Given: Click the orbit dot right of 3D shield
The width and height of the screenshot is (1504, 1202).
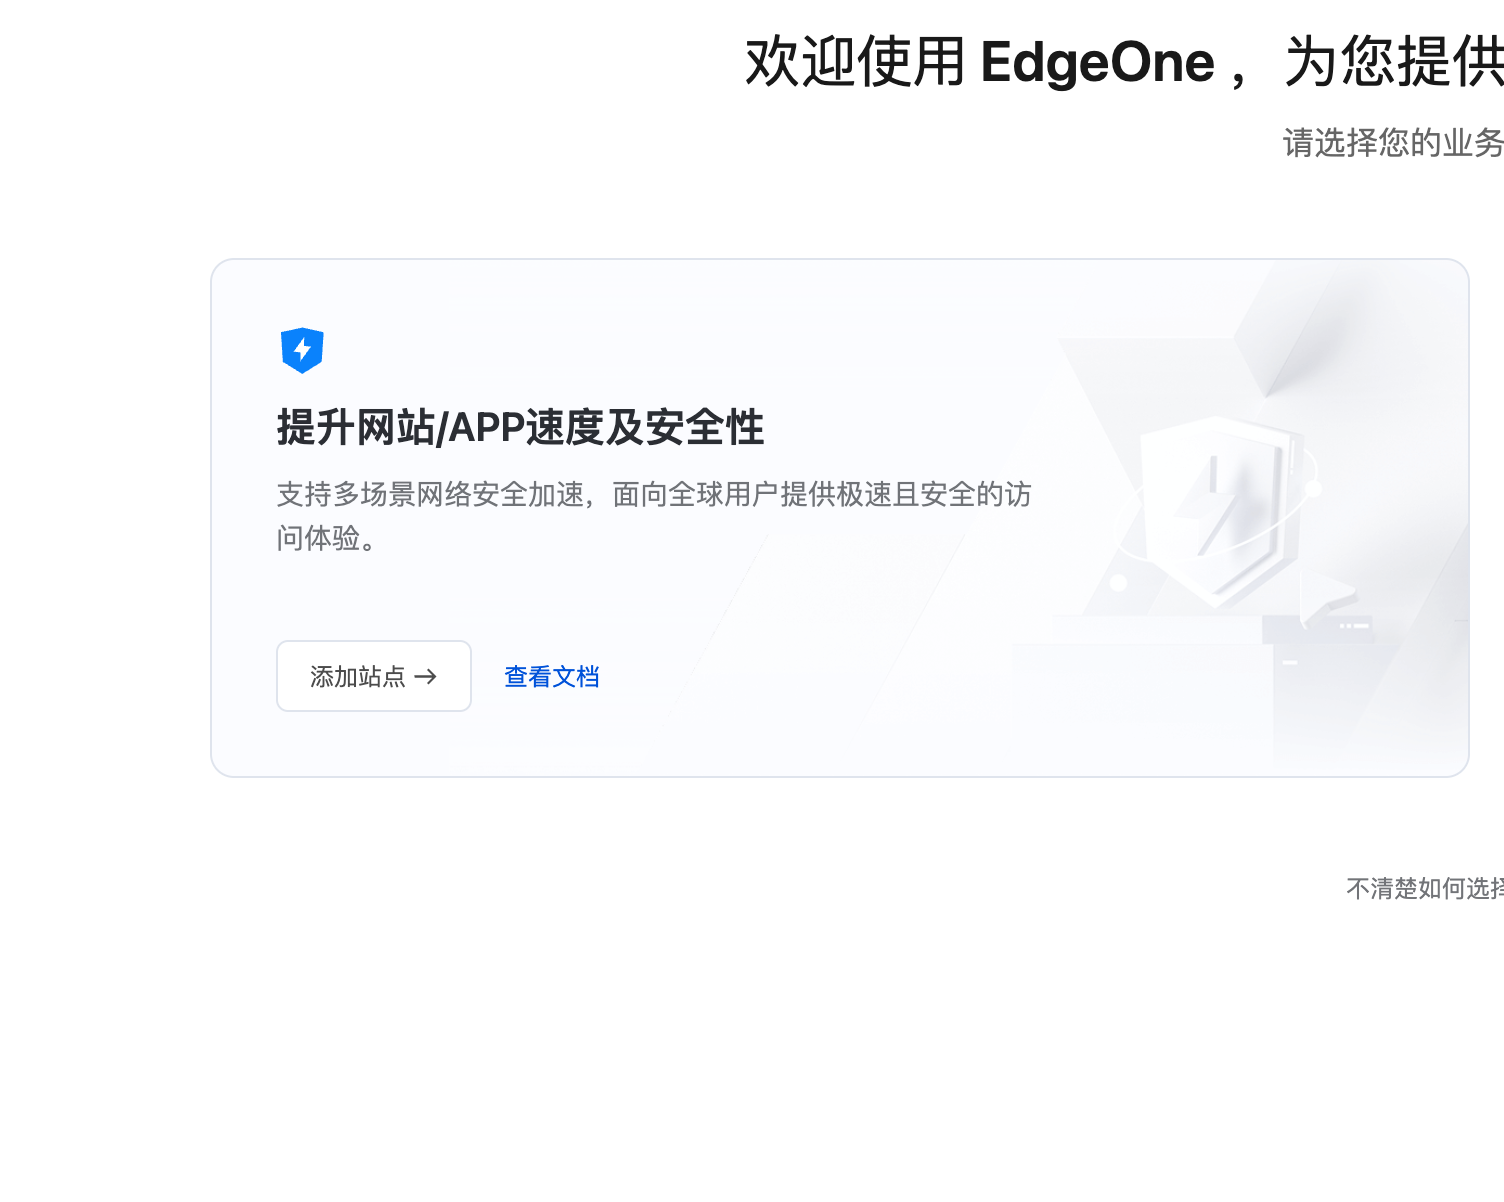Looking at the screenshot, I should 1314,489.
